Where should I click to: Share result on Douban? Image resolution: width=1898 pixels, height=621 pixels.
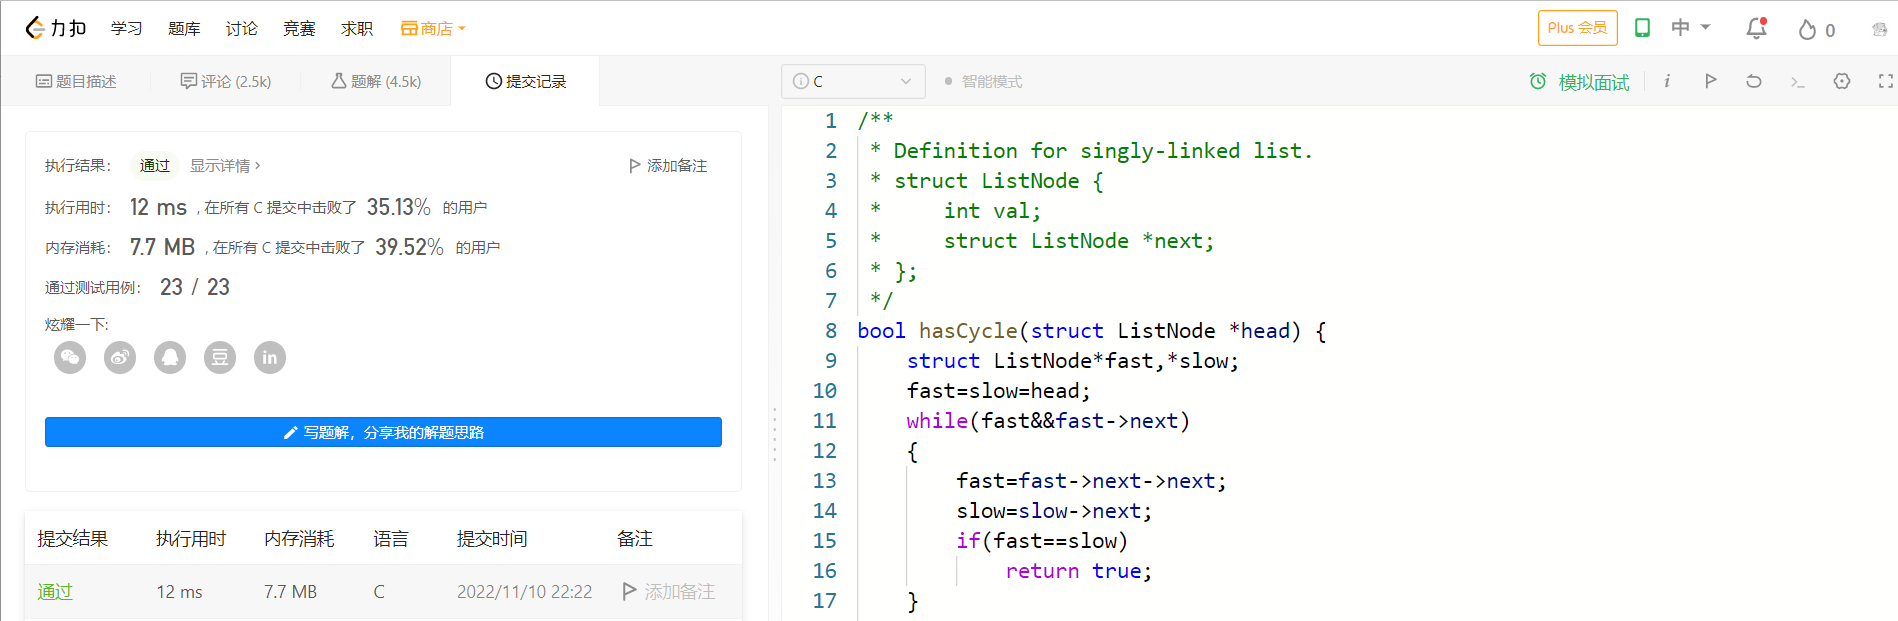point(220,357)
